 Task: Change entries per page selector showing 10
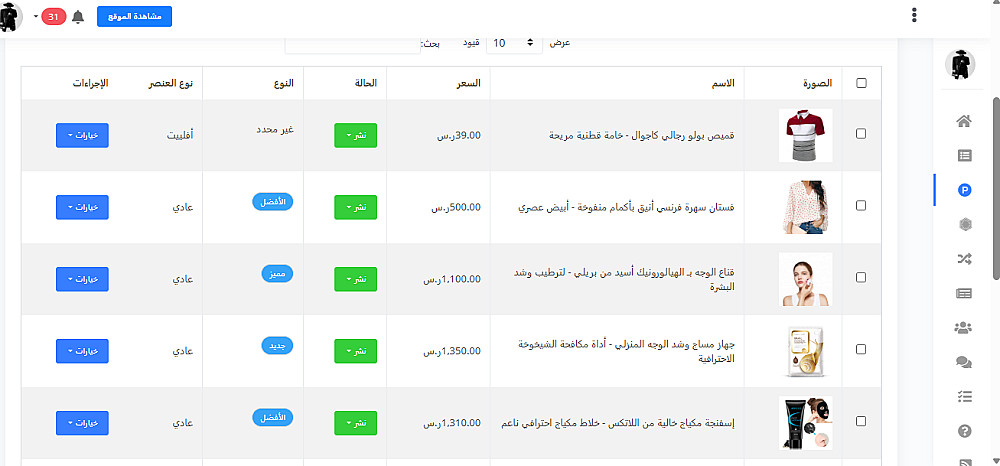(x=515, y=43)
